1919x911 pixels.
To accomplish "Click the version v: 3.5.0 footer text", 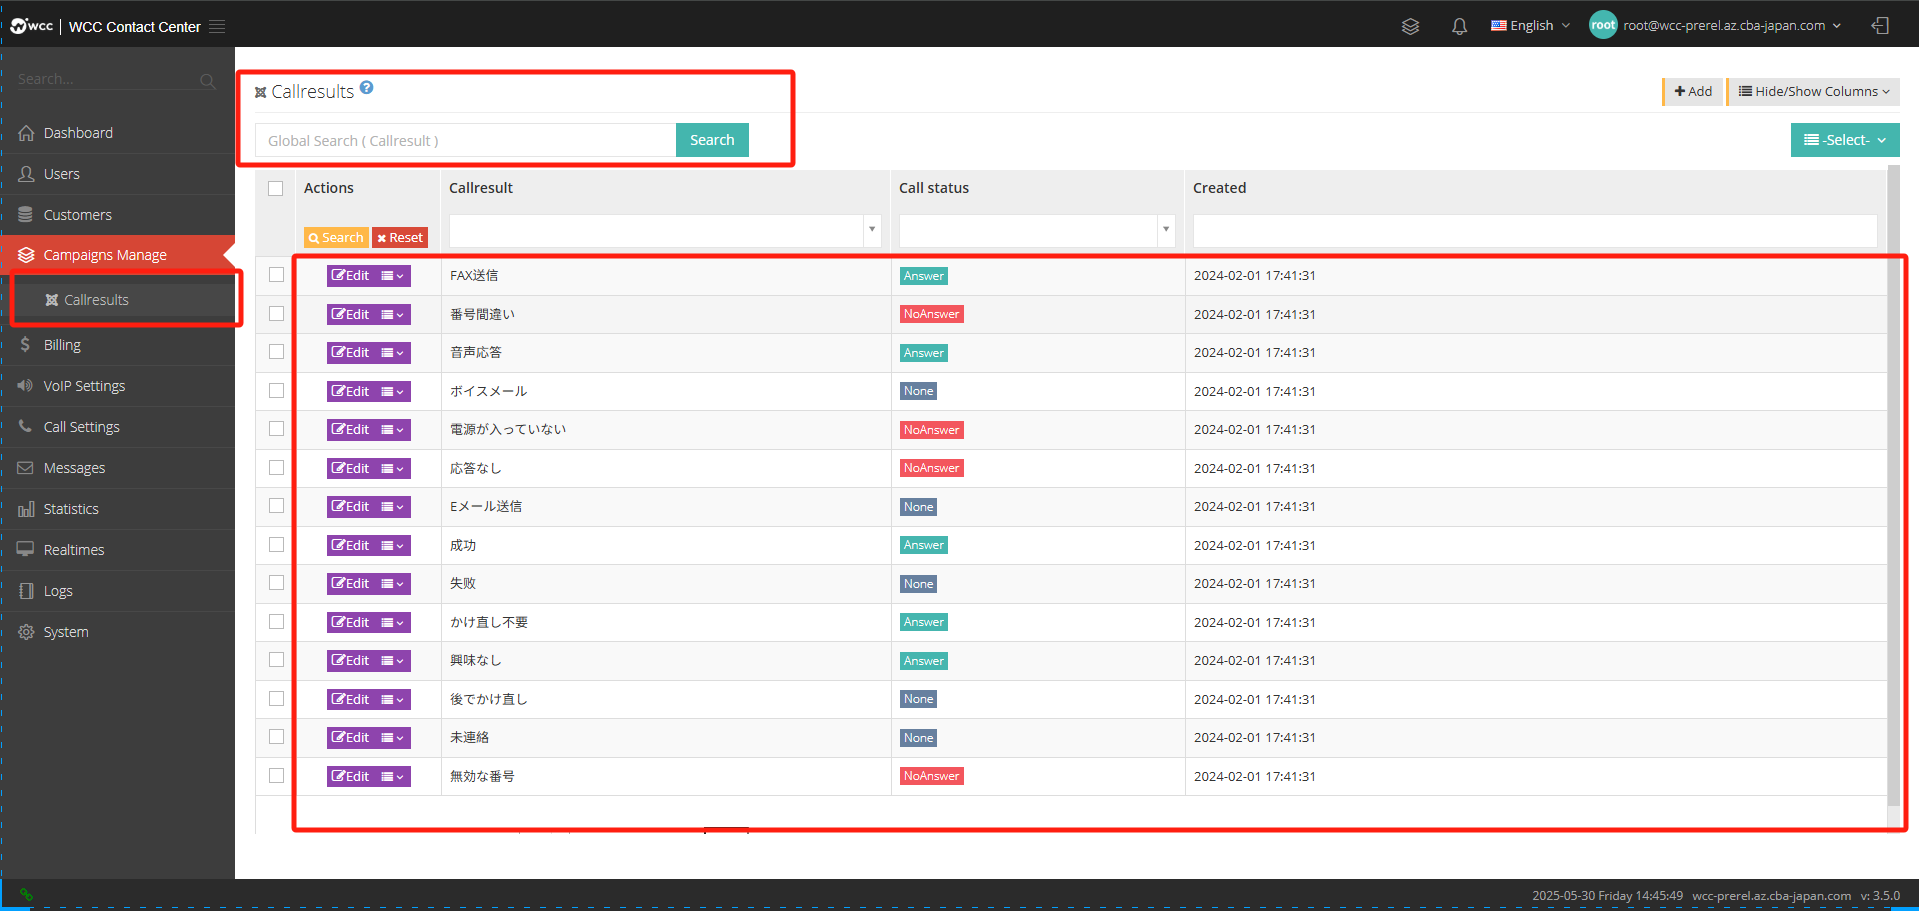I will tap(1880, 896).
